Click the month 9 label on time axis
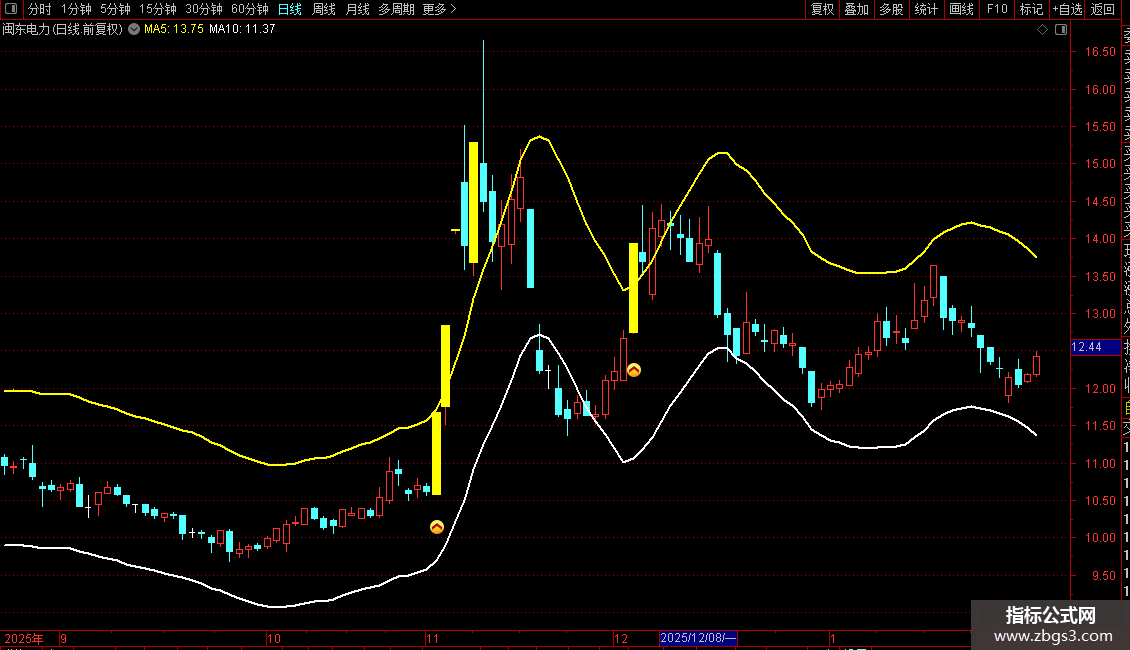This screenshot has height=650, width=1130. (63, 638)
